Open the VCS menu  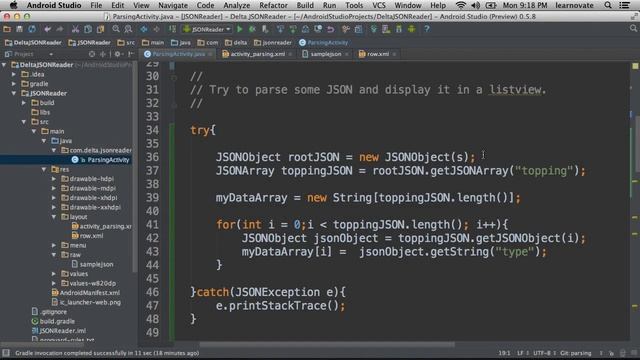point(379,5)
